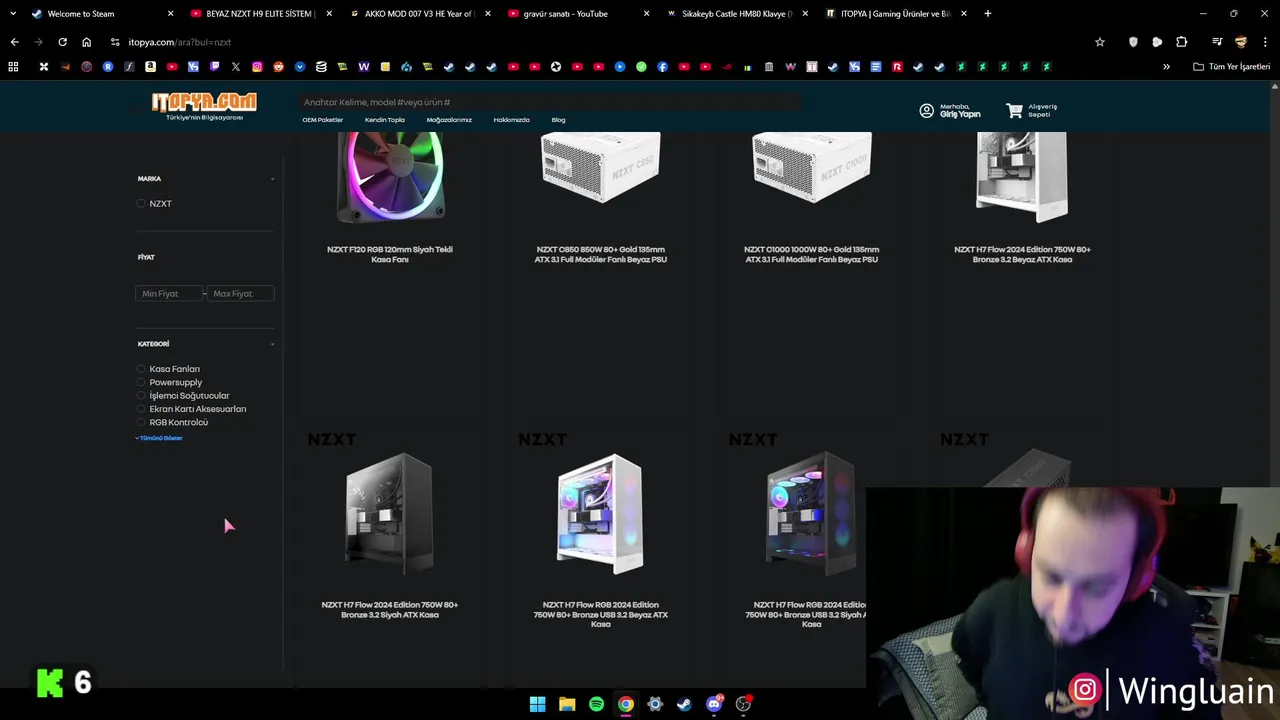Expand Tümünü Göster category list

[x=159, y=438]
